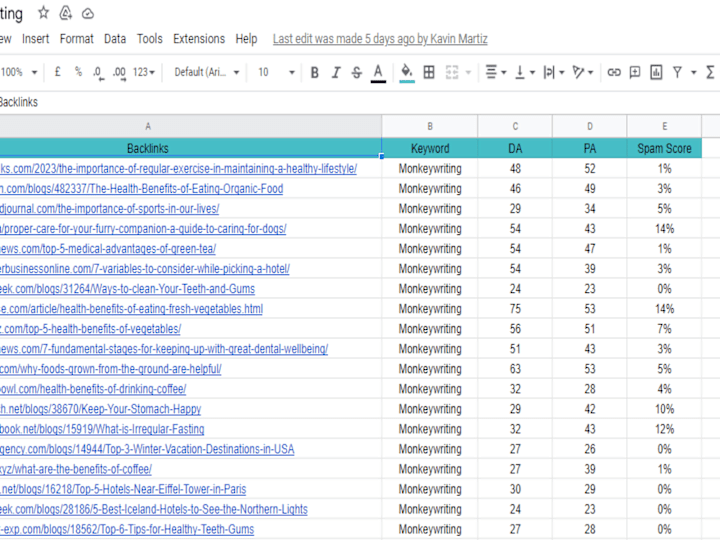Insert chart icon

click(x=656, y=72)
